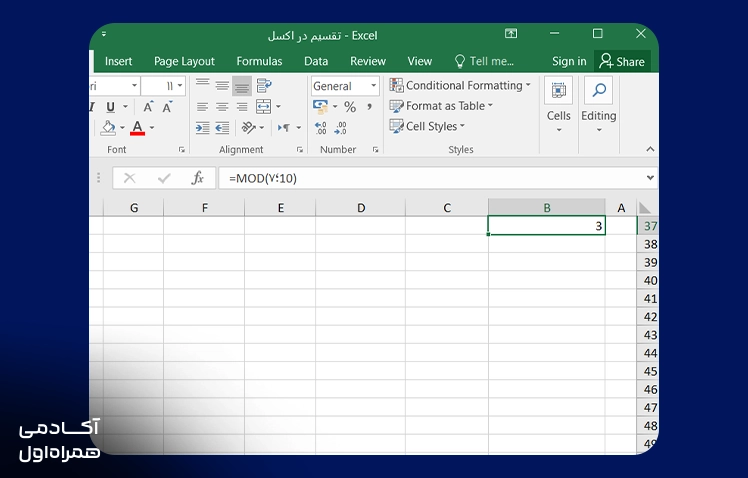Click Increase Decimal icon
Viewport: 748px width, 478px height.
pos(321,127)
